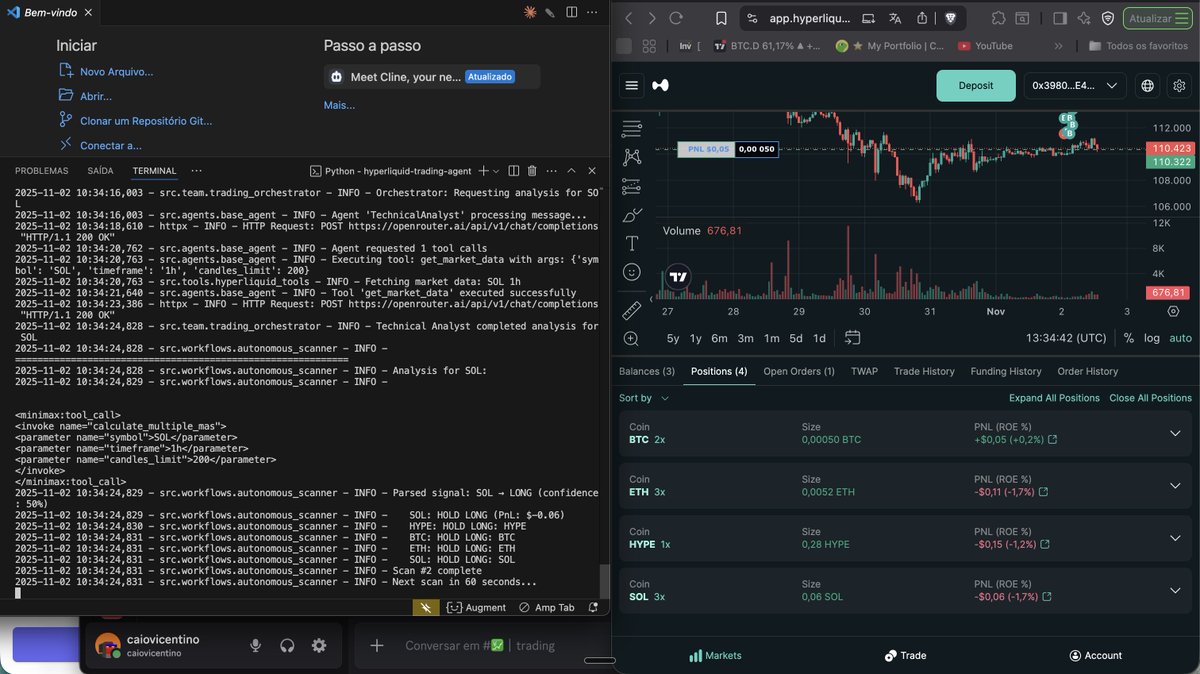Switch to the Balances (3) tab
The width and height of the screenshot is (1200, 674).
647,371
